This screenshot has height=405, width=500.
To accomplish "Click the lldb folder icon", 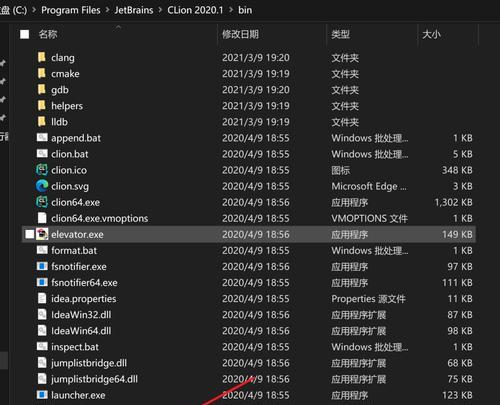I will (x=42, y=122).
